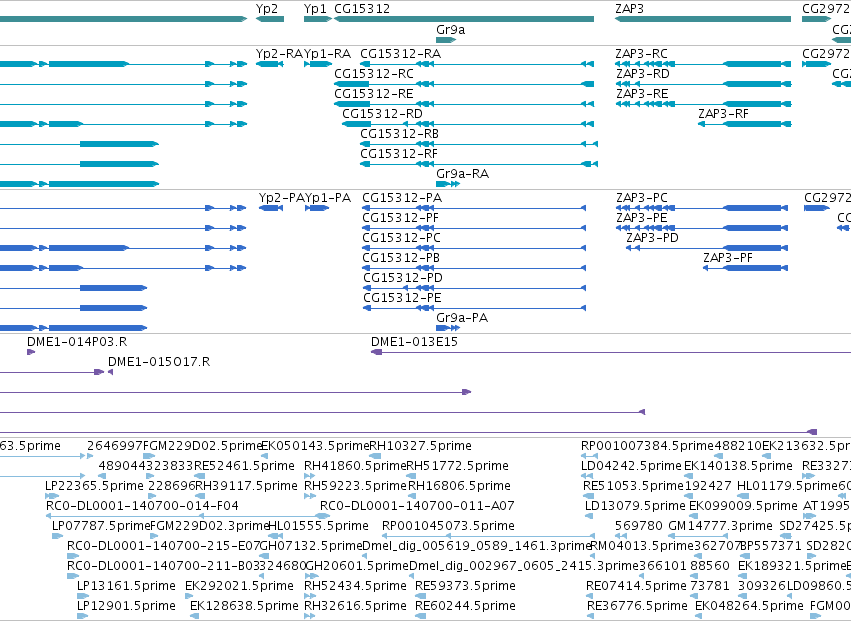Screen dimensions: 851x621
Task: Select transcript ZAP3-RF
Action: coord(745,124)
